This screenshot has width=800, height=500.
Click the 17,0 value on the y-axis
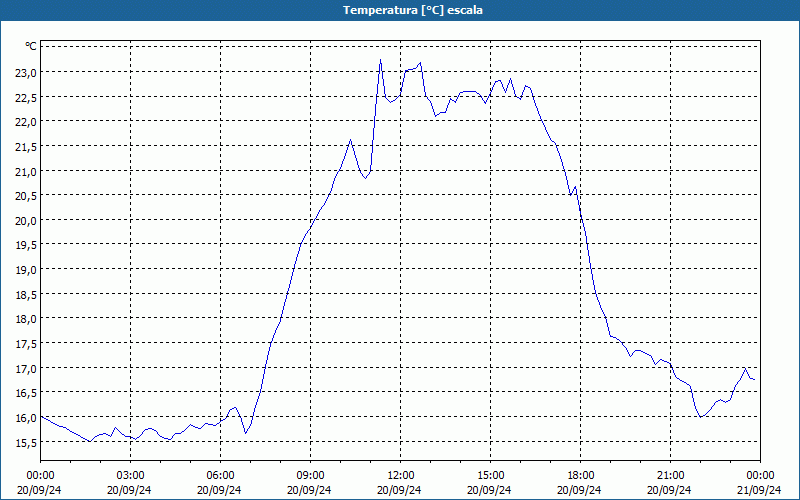click(26, 369)
